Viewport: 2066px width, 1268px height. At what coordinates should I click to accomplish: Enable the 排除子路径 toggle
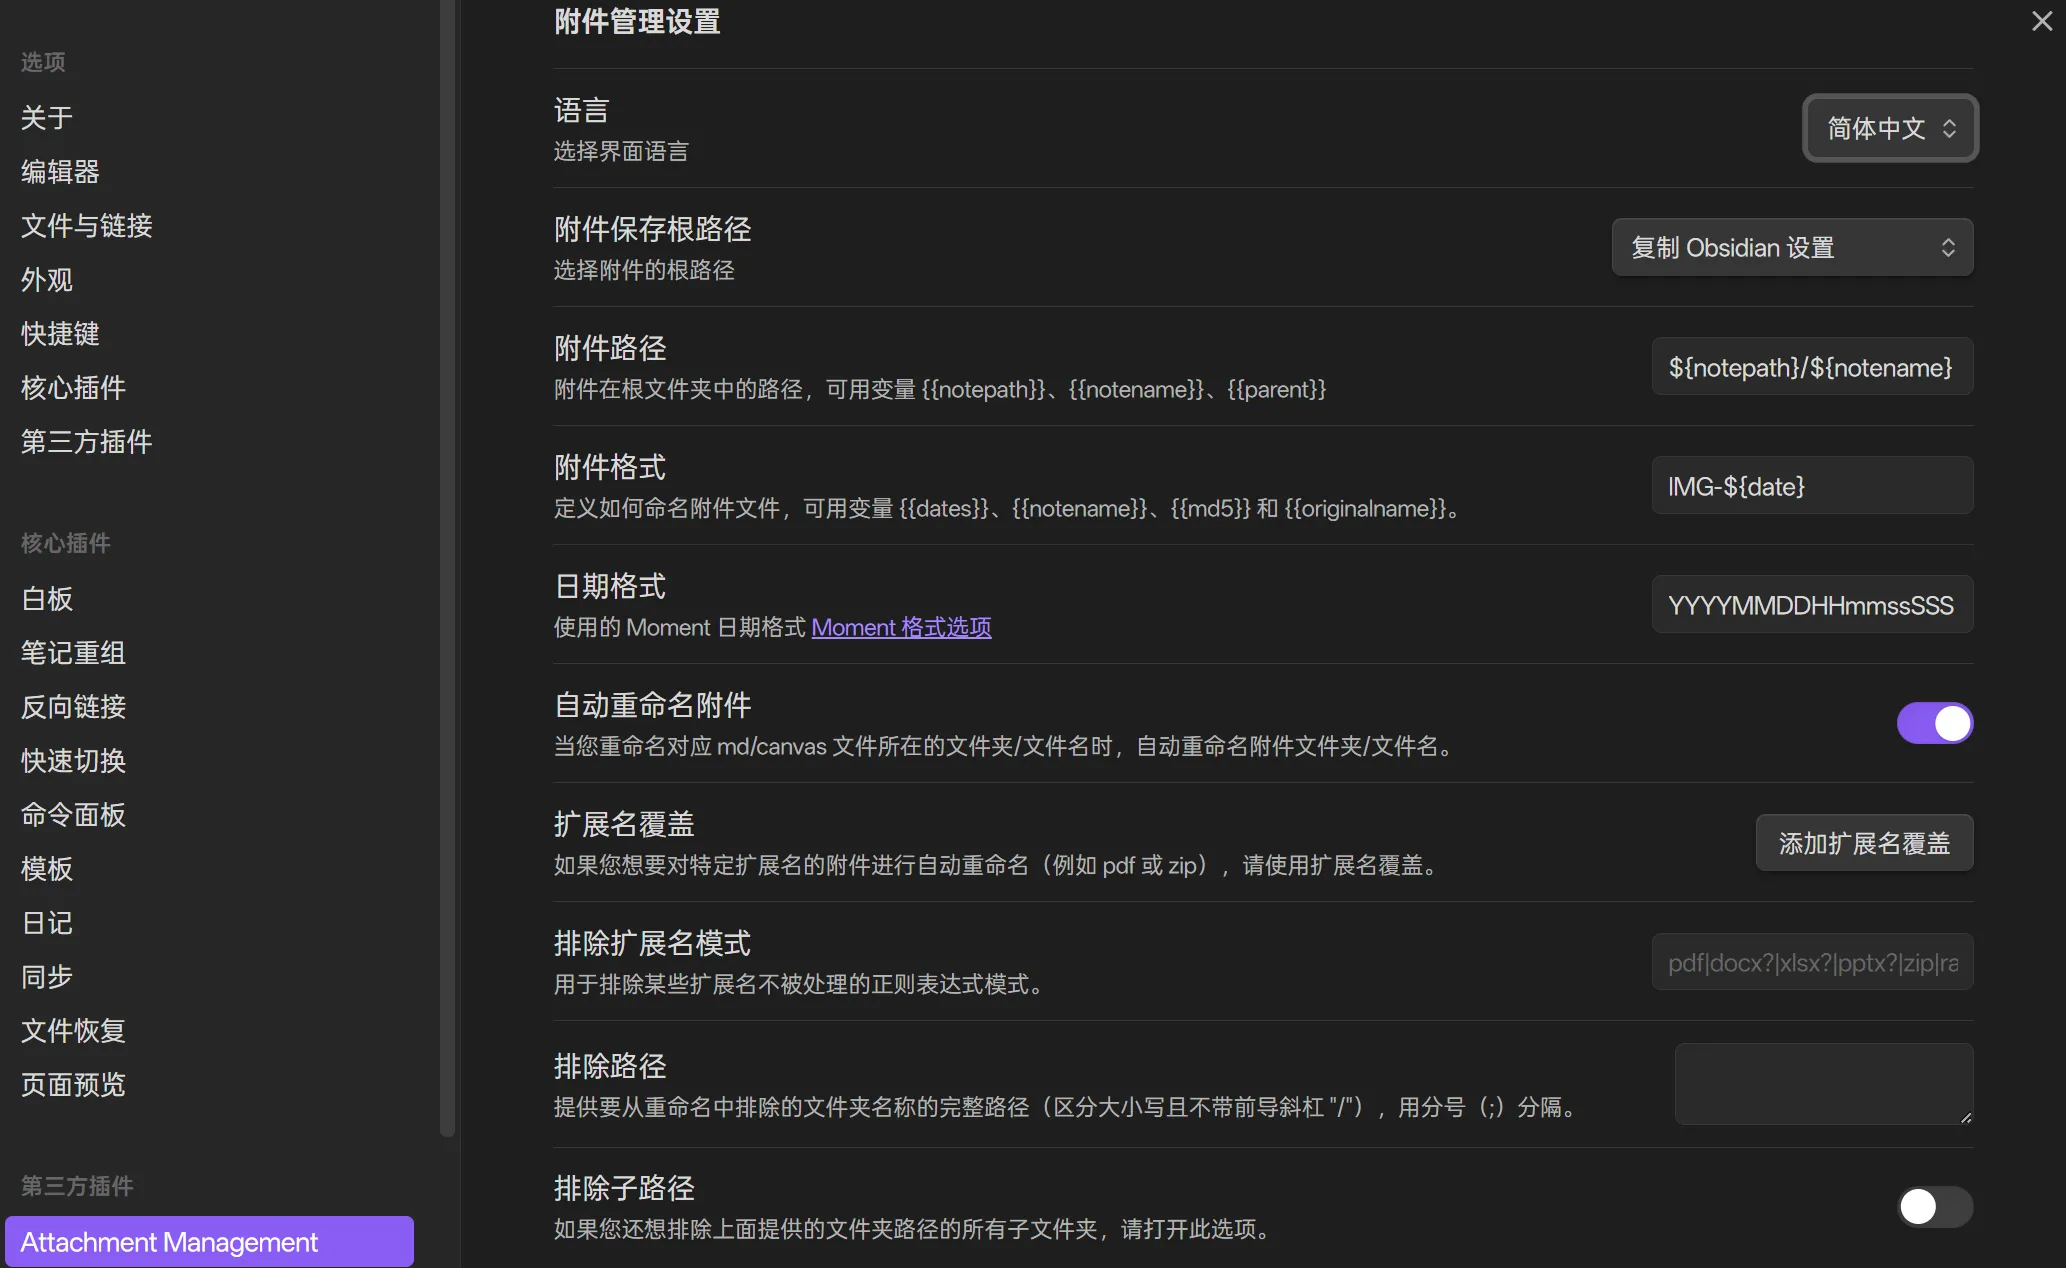coord(1934,1207)
